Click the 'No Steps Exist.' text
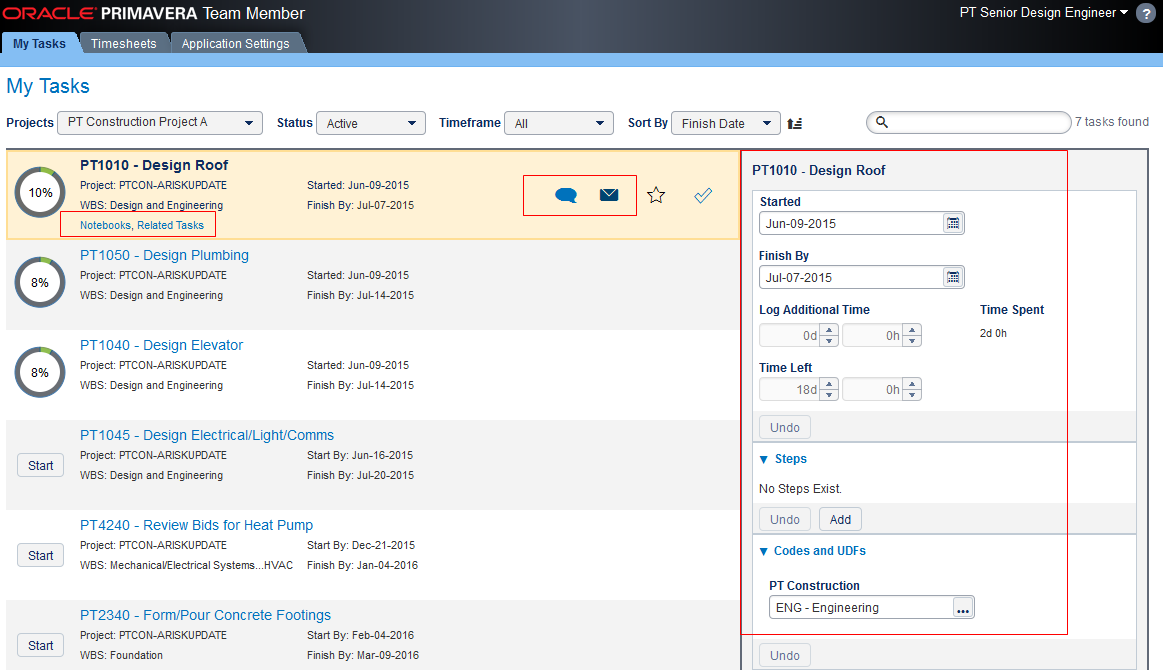Image resolution: width=1163 pixels, height=670 pixels. click(x=800, y=489)
